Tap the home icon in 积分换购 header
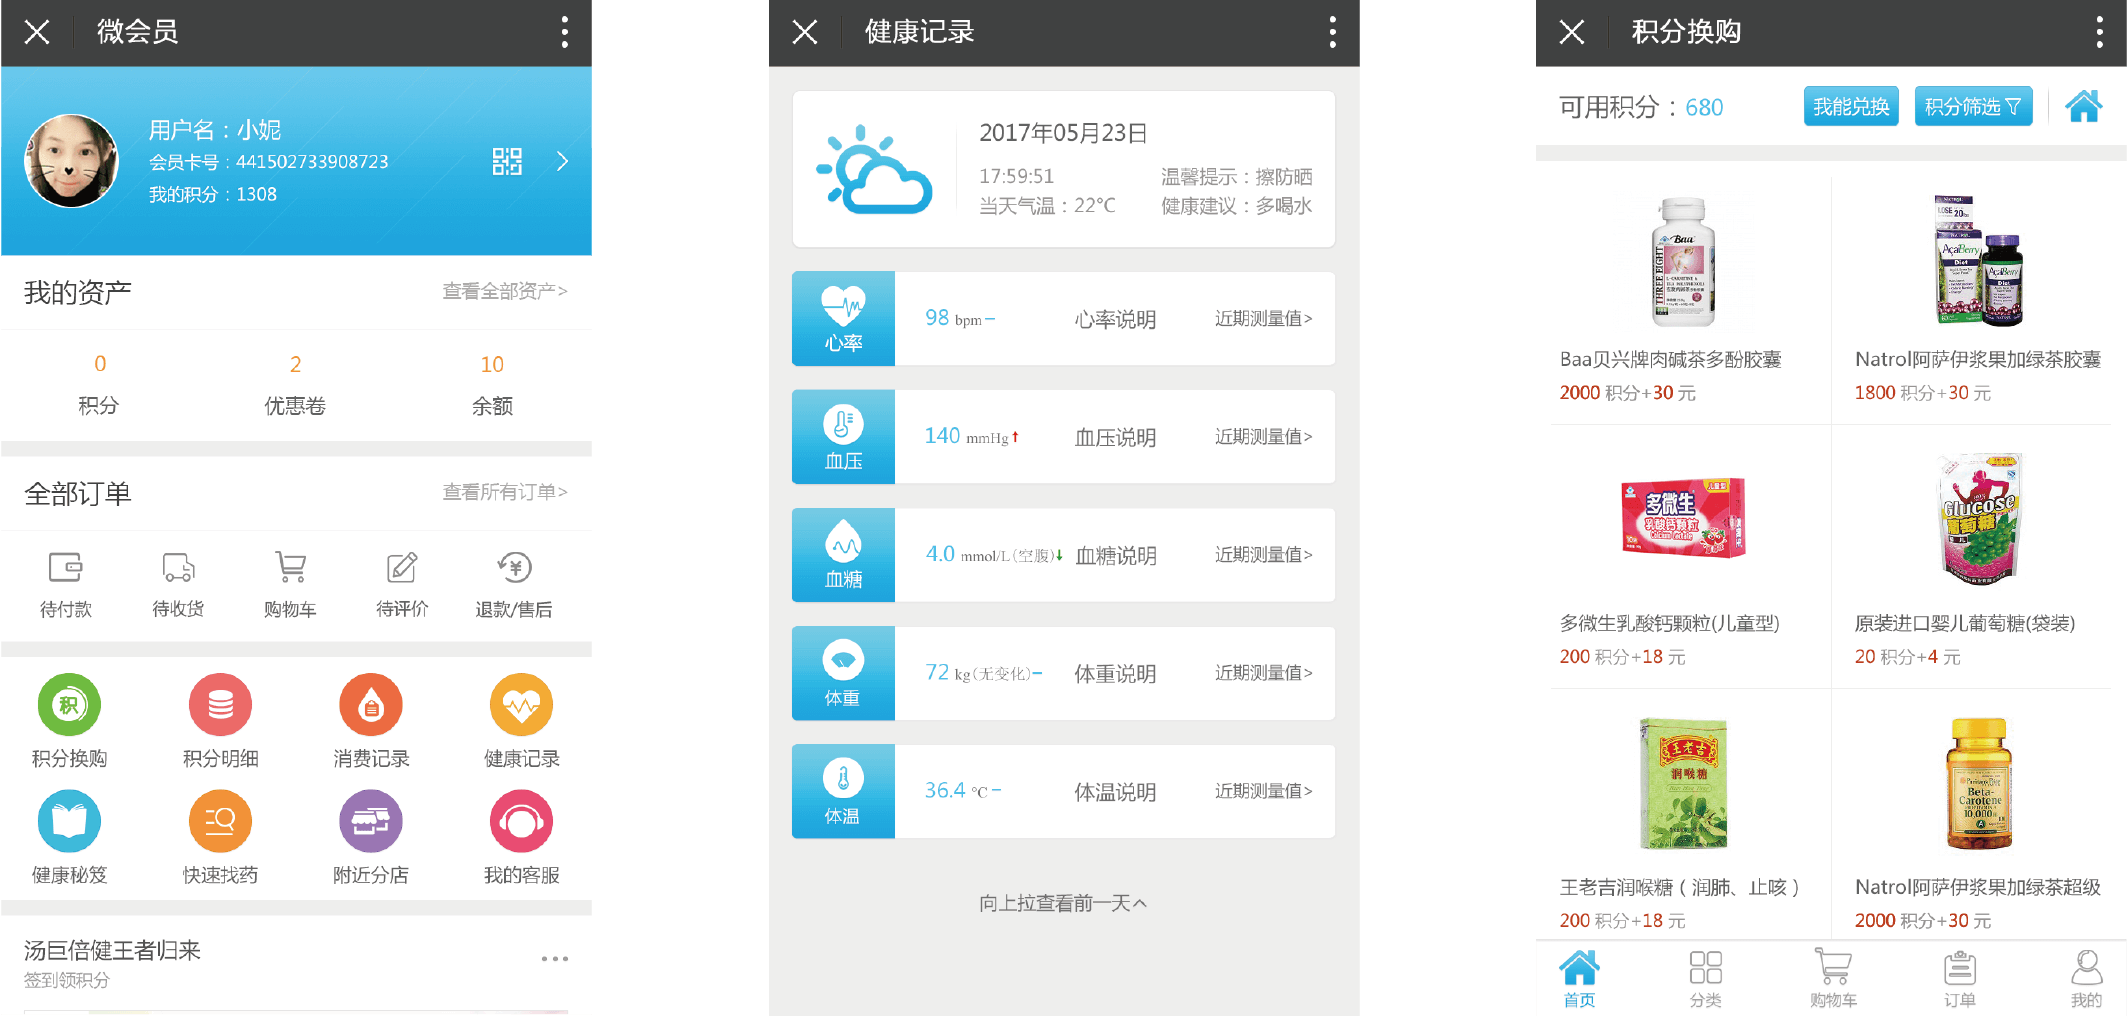This screenshot has width=2127, height=1016. 2083,105
